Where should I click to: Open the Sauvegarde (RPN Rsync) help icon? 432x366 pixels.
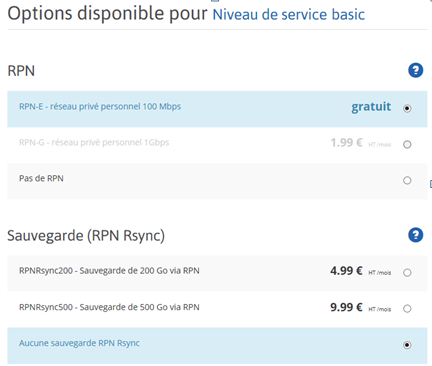click(415, 235)
